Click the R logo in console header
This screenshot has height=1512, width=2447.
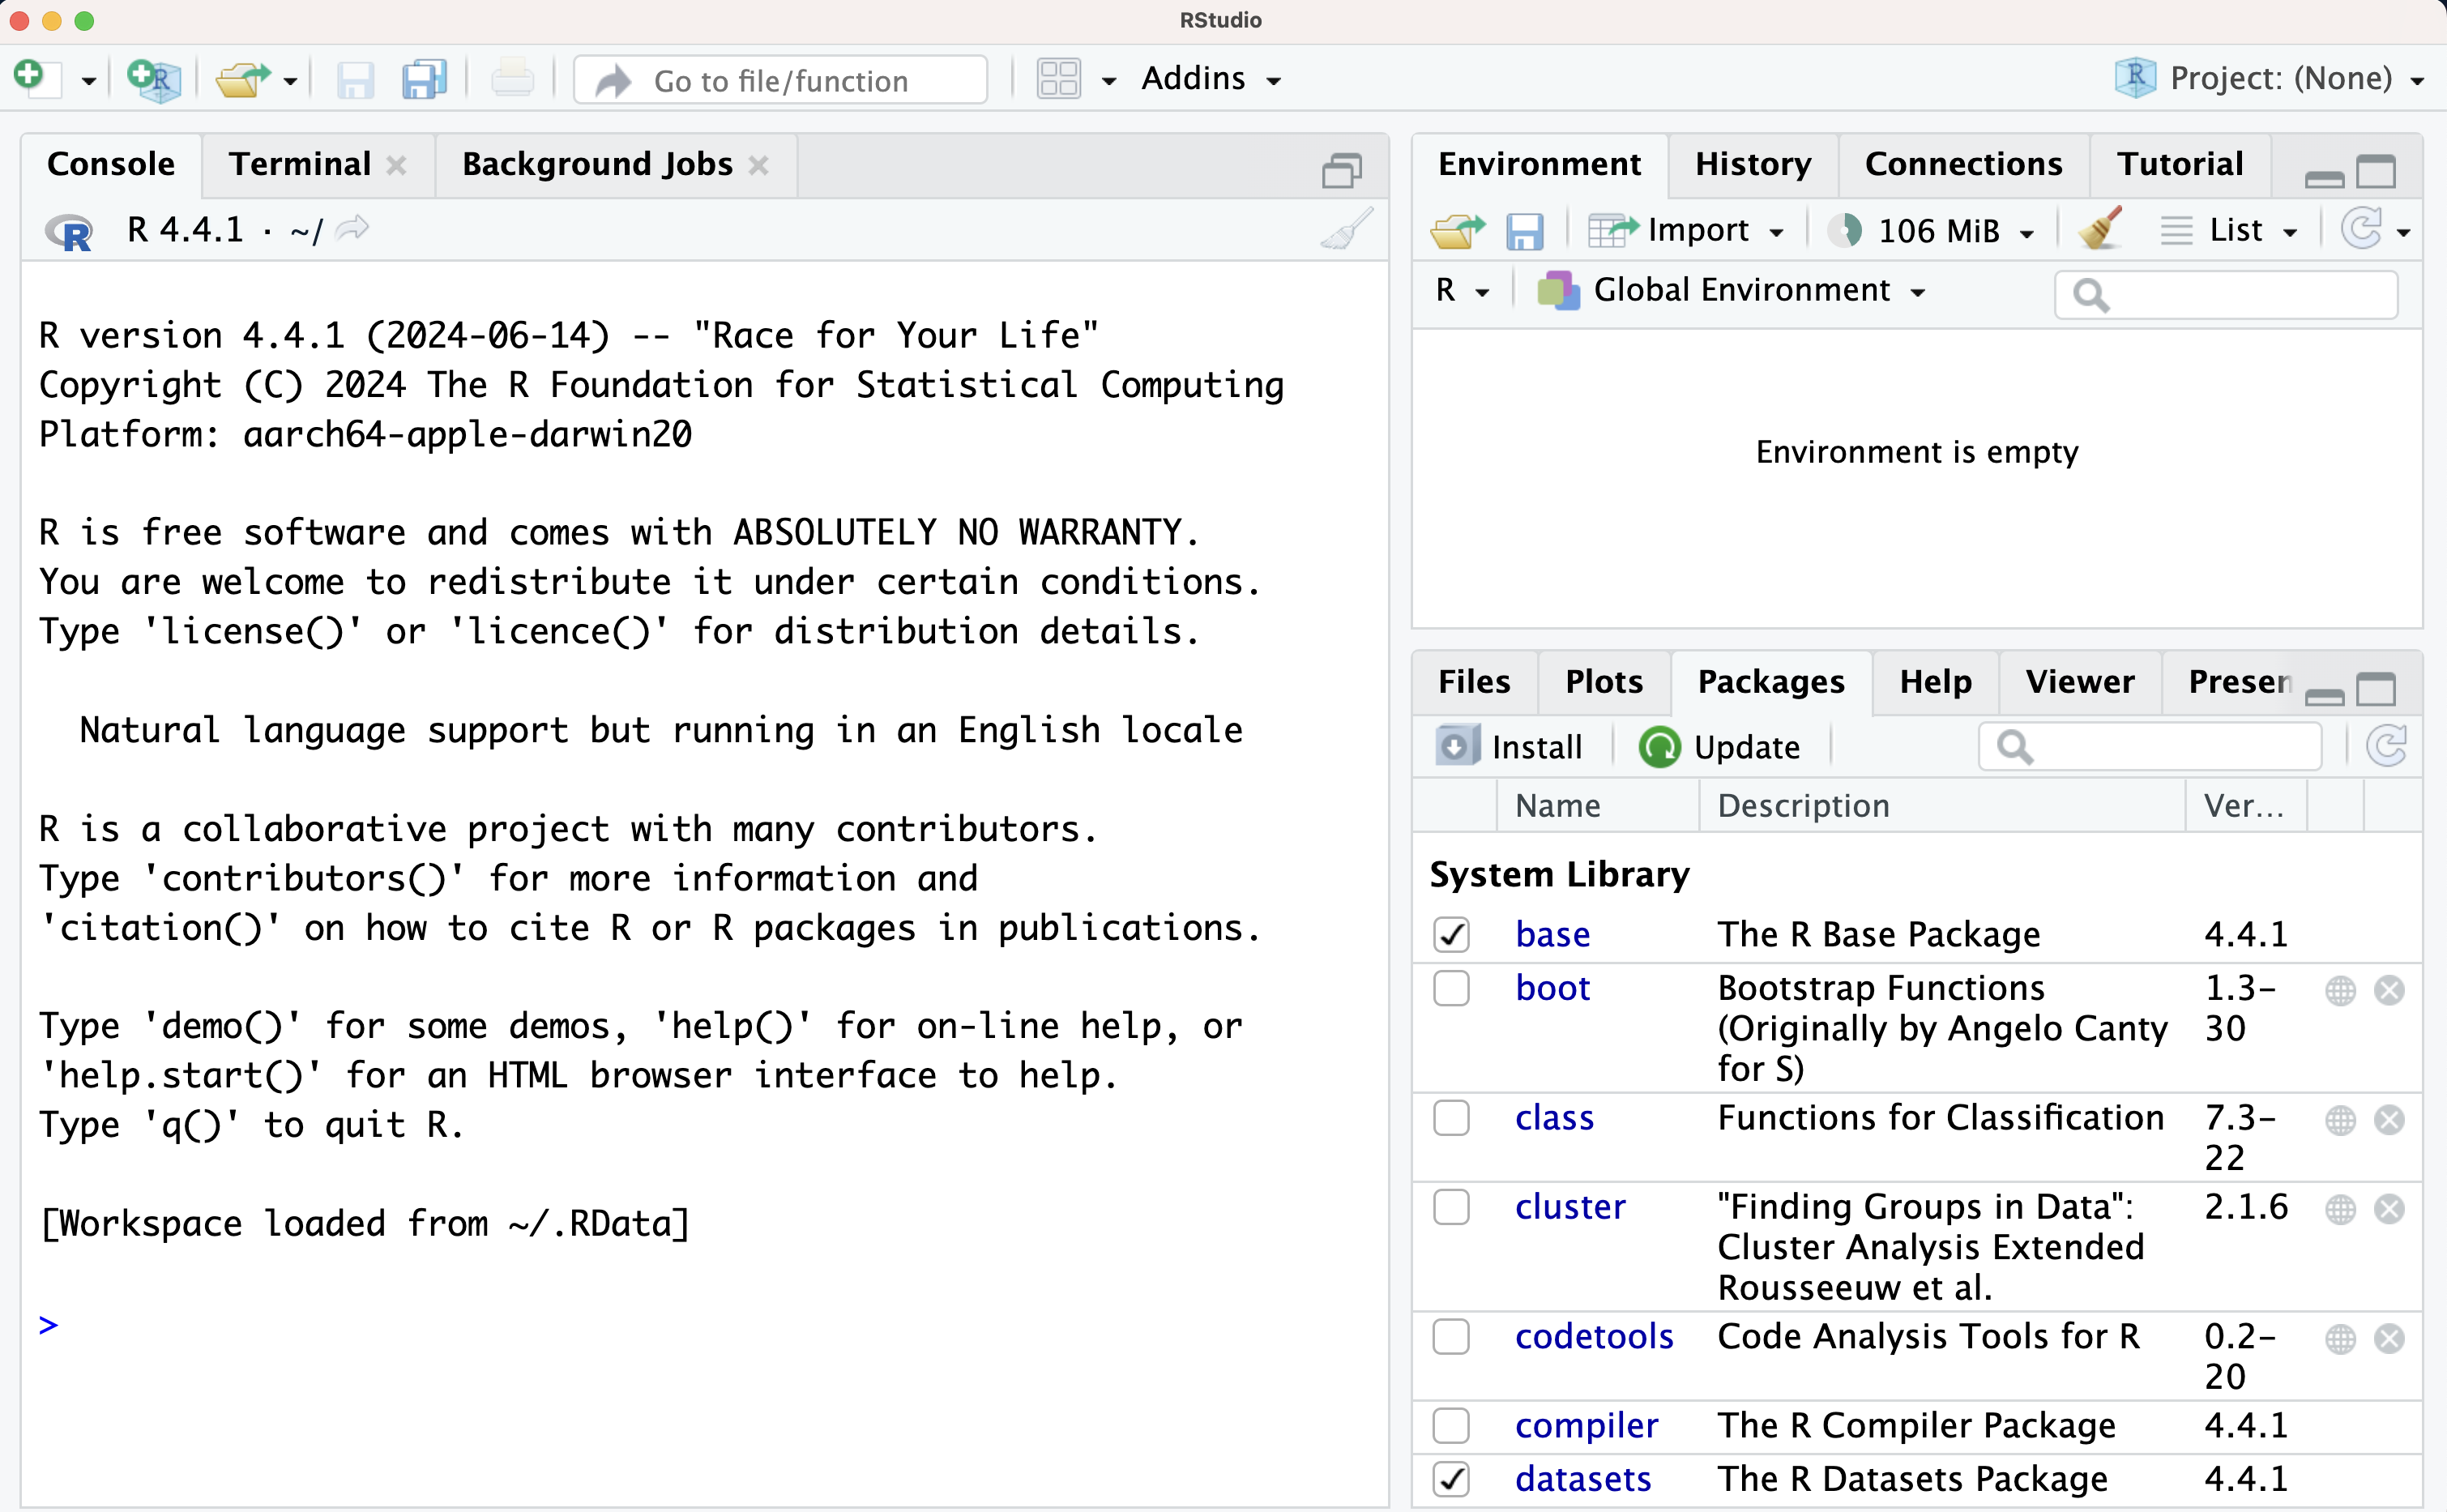[69, 231]
